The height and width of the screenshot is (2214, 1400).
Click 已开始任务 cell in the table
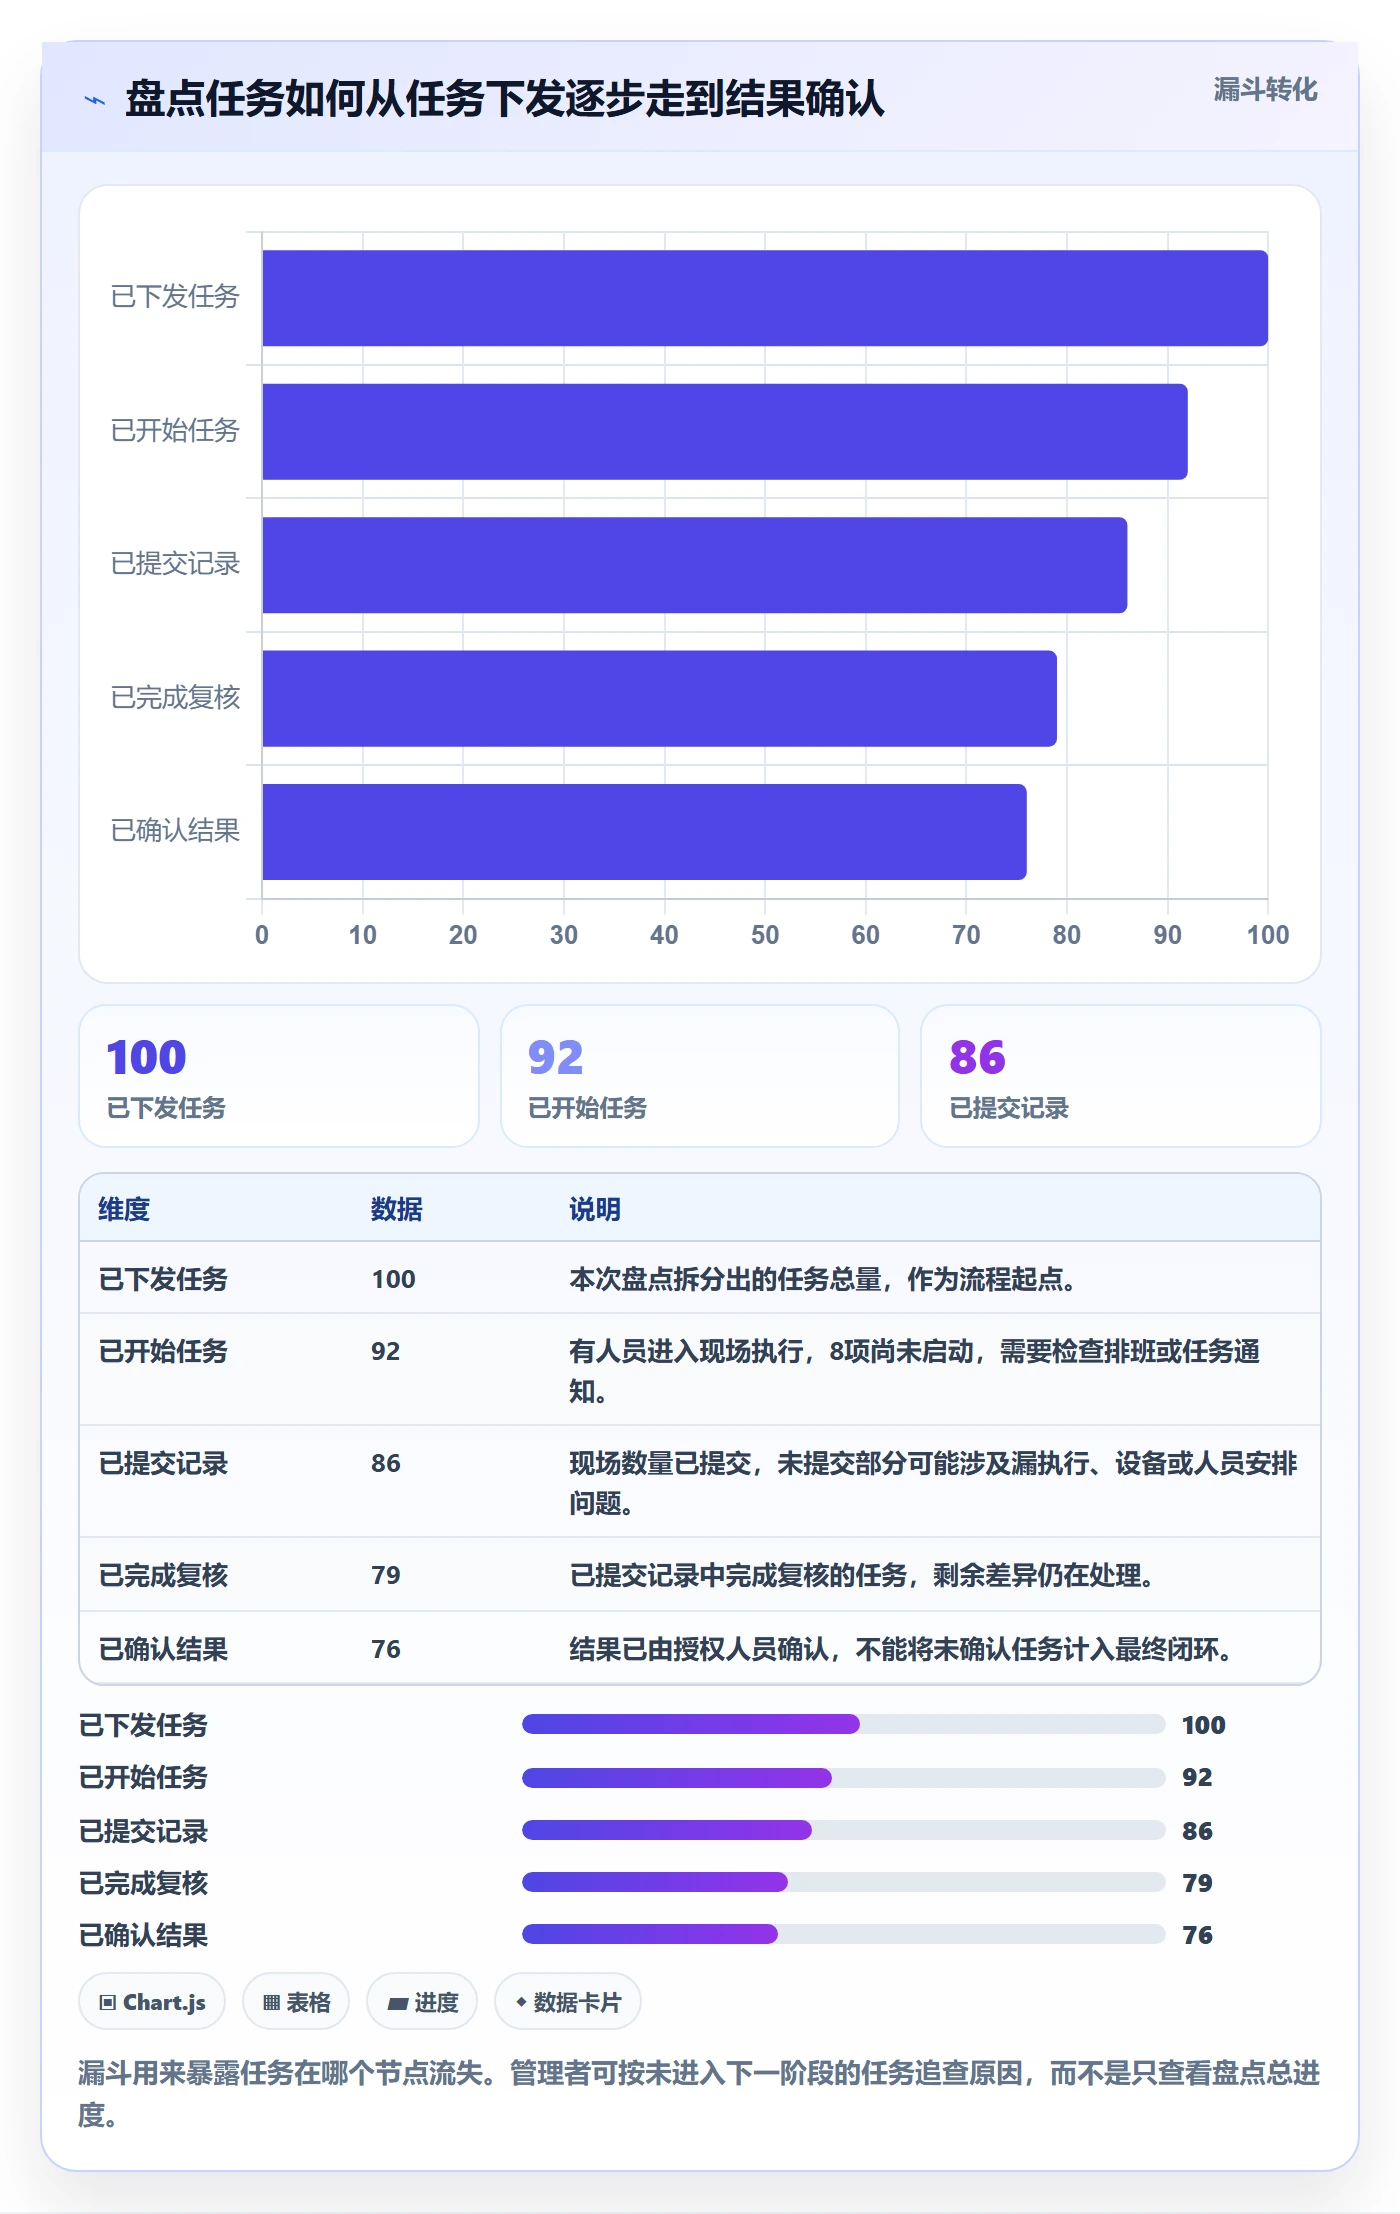click(163, 1351)
